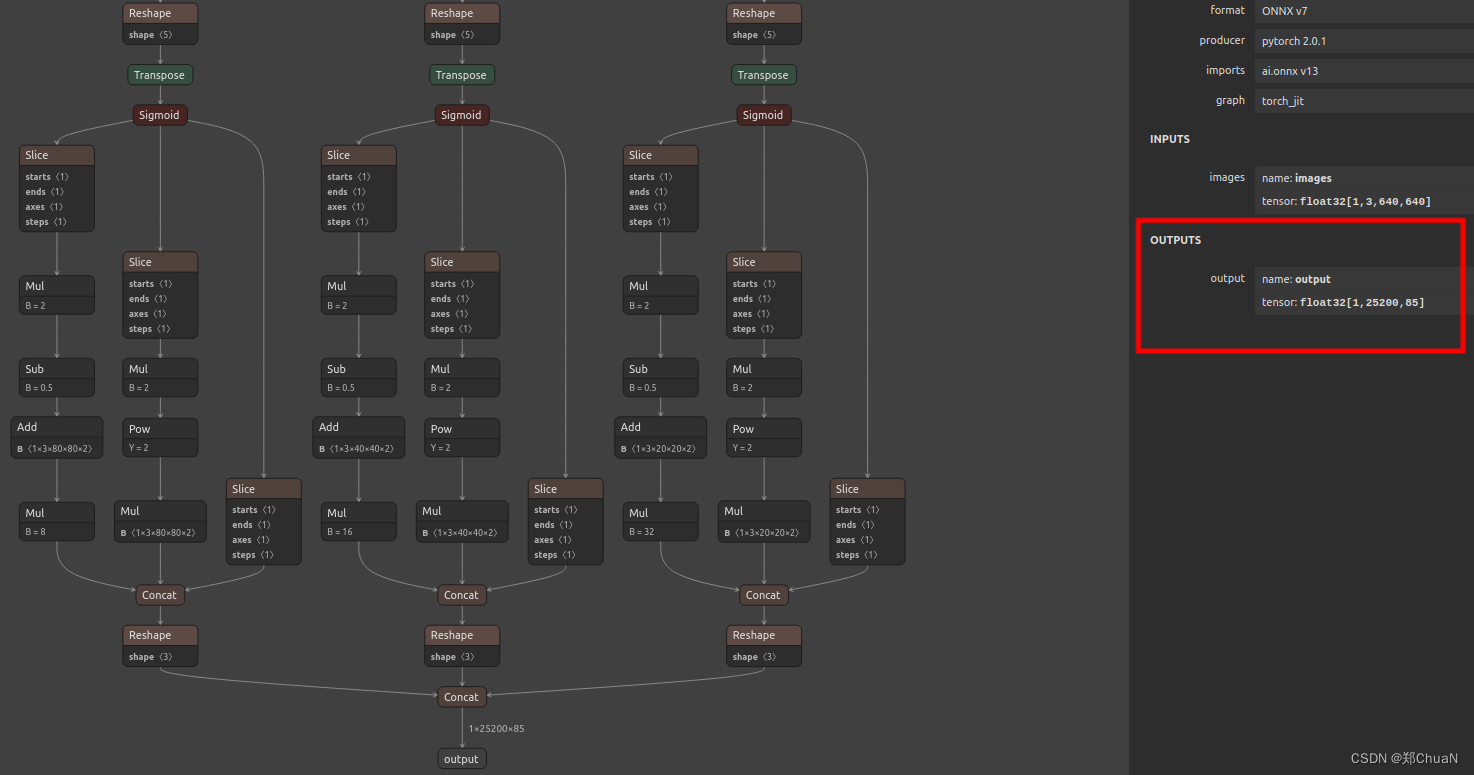
Task: Click the Transpose node in the middle branch
Action: pos(461,75)
